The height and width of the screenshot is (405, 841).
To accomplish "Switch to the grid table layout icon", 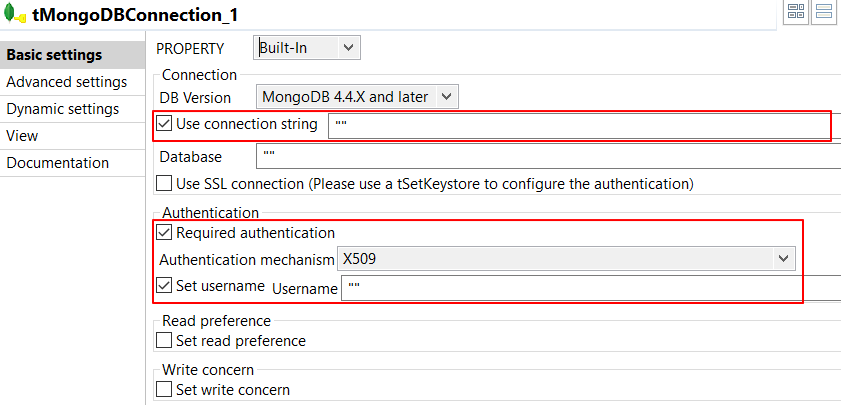I will click(x=797, y=12).
